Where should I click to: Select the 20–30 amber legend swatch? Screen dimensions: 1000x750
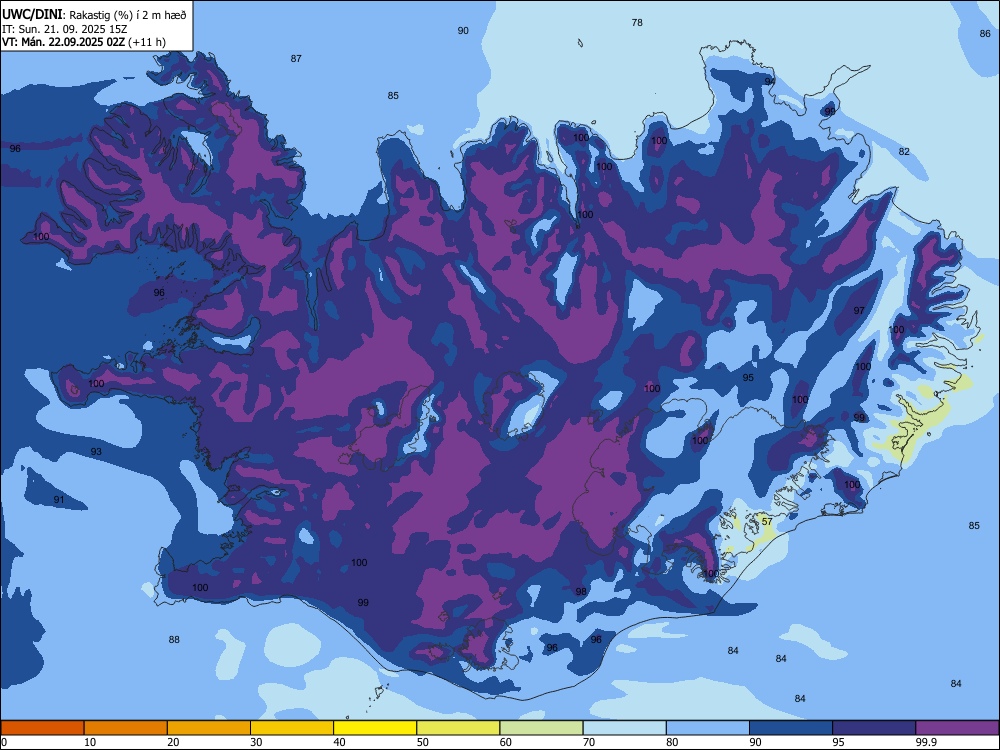coord(209,728)
